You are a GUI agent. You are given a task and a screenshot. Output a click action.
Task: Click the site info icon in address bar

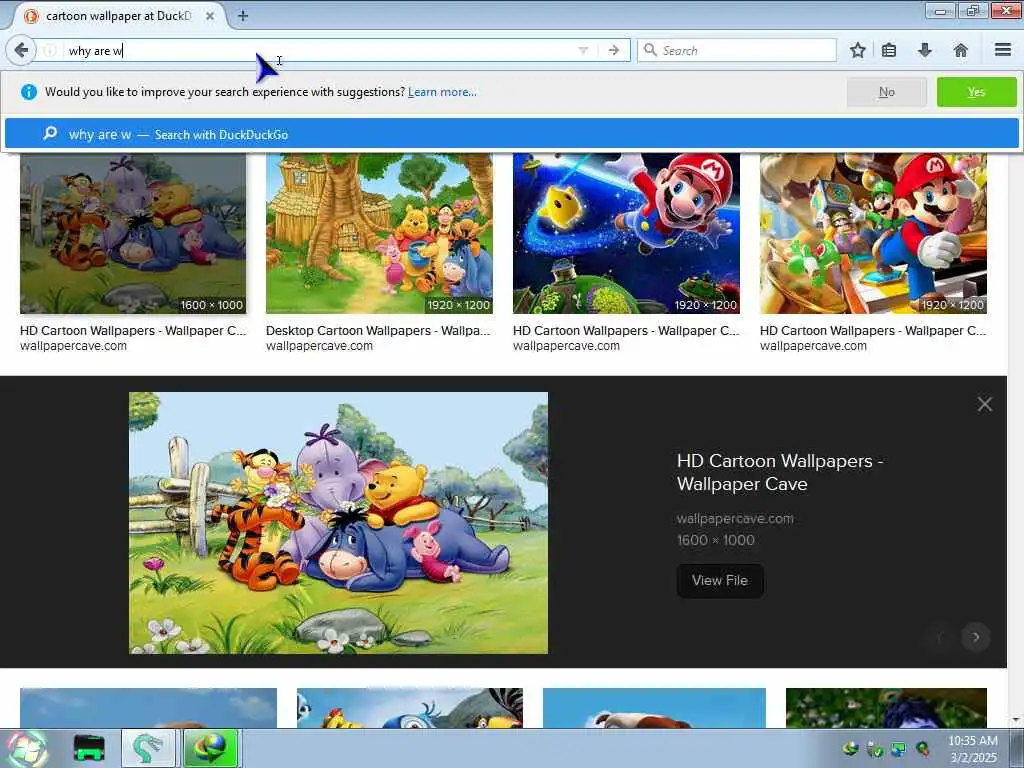(x=50, y=50)
